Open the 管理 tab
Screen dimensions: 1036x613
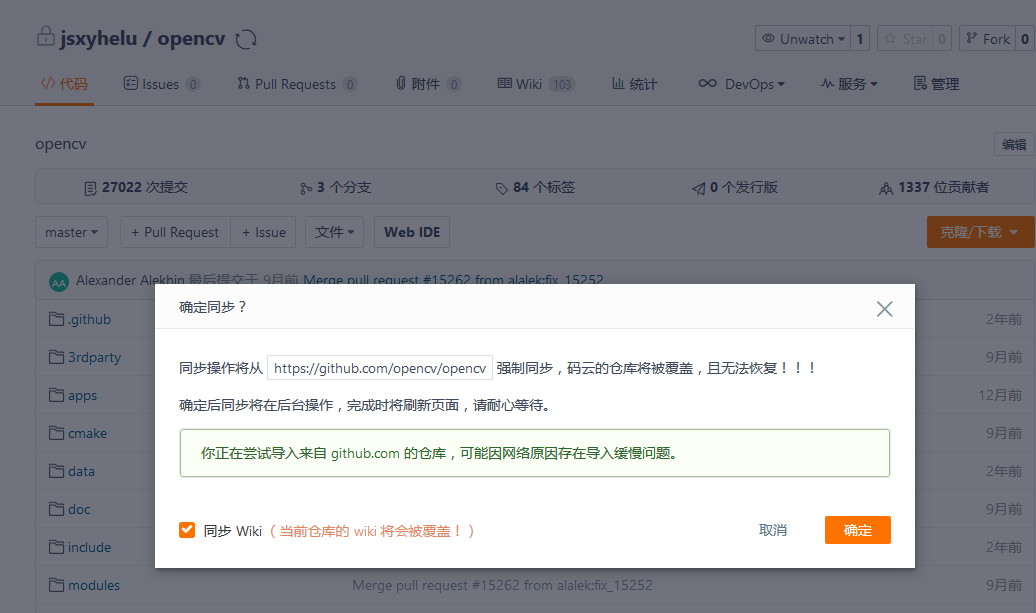pyautogui.click(x=936, y=84)
